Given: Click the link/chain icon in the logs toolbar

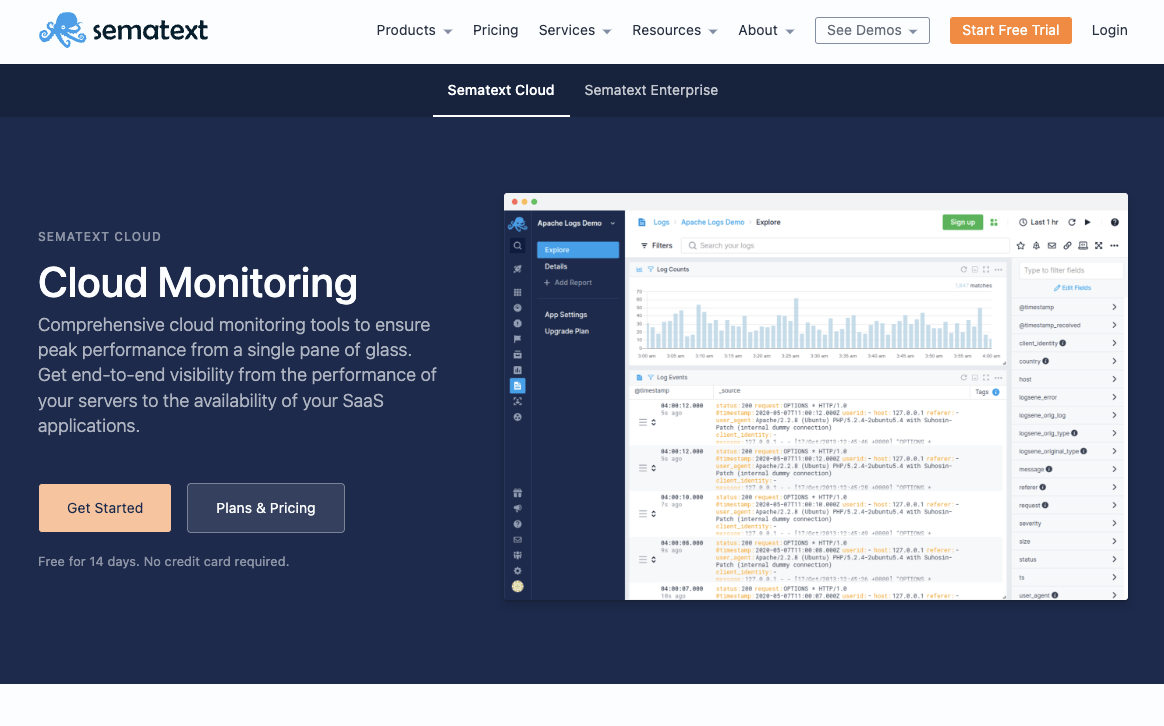Looking at the screenshot, I should (x=1068, y=244).
